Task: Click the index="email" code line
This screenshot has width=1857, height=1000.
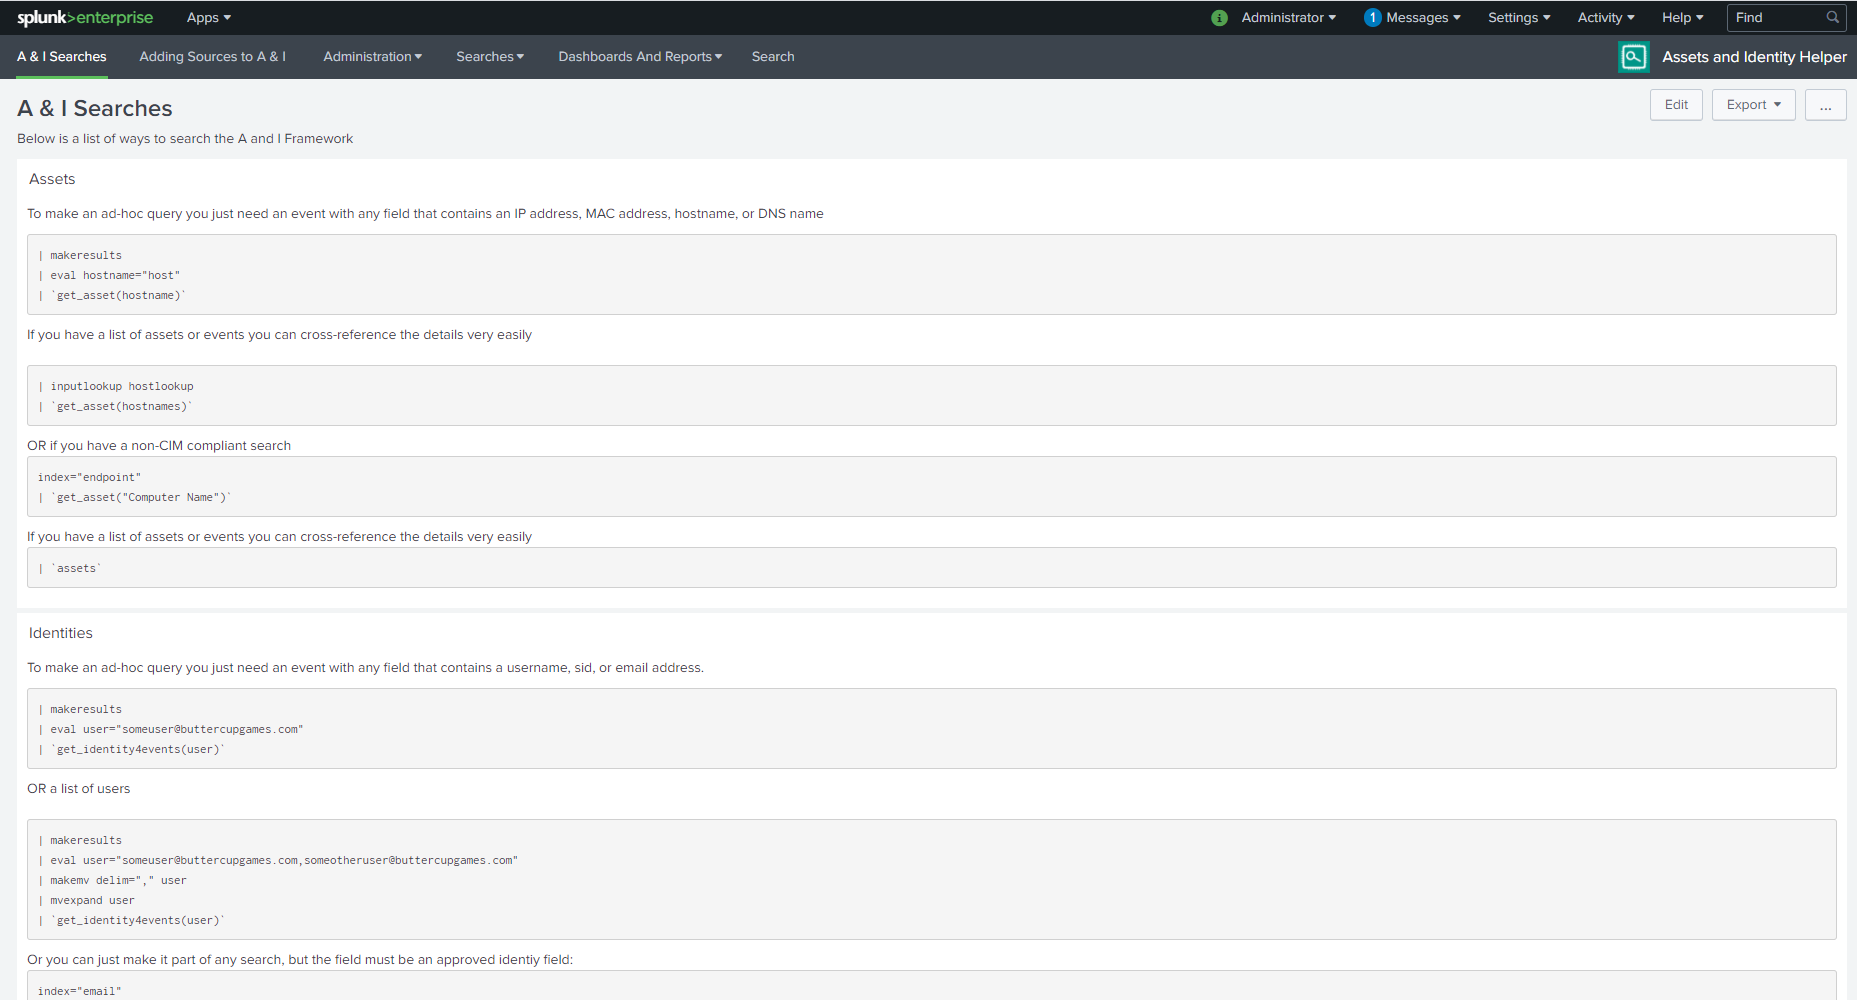Action: (x=80, y=992)
